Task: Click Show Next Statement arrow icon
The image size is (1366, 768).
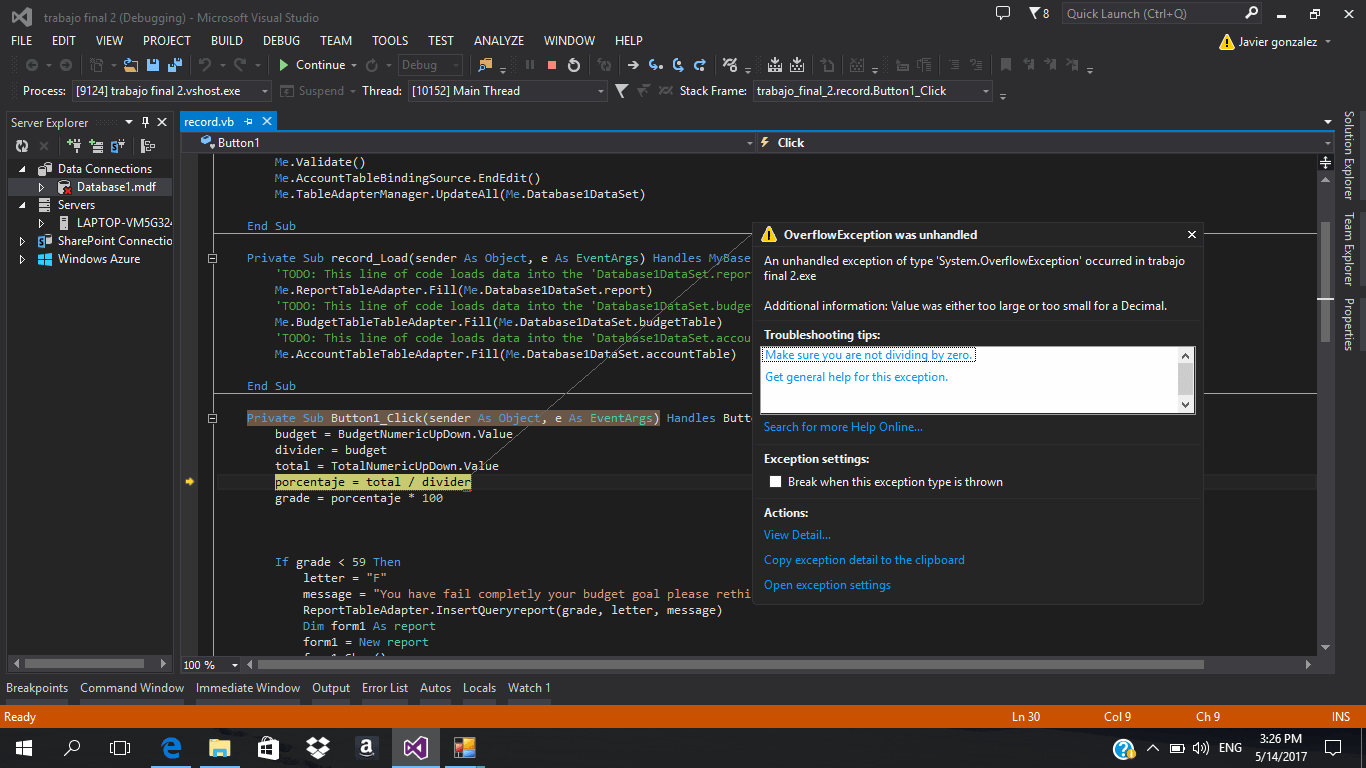Action: (x=633, y=65)
